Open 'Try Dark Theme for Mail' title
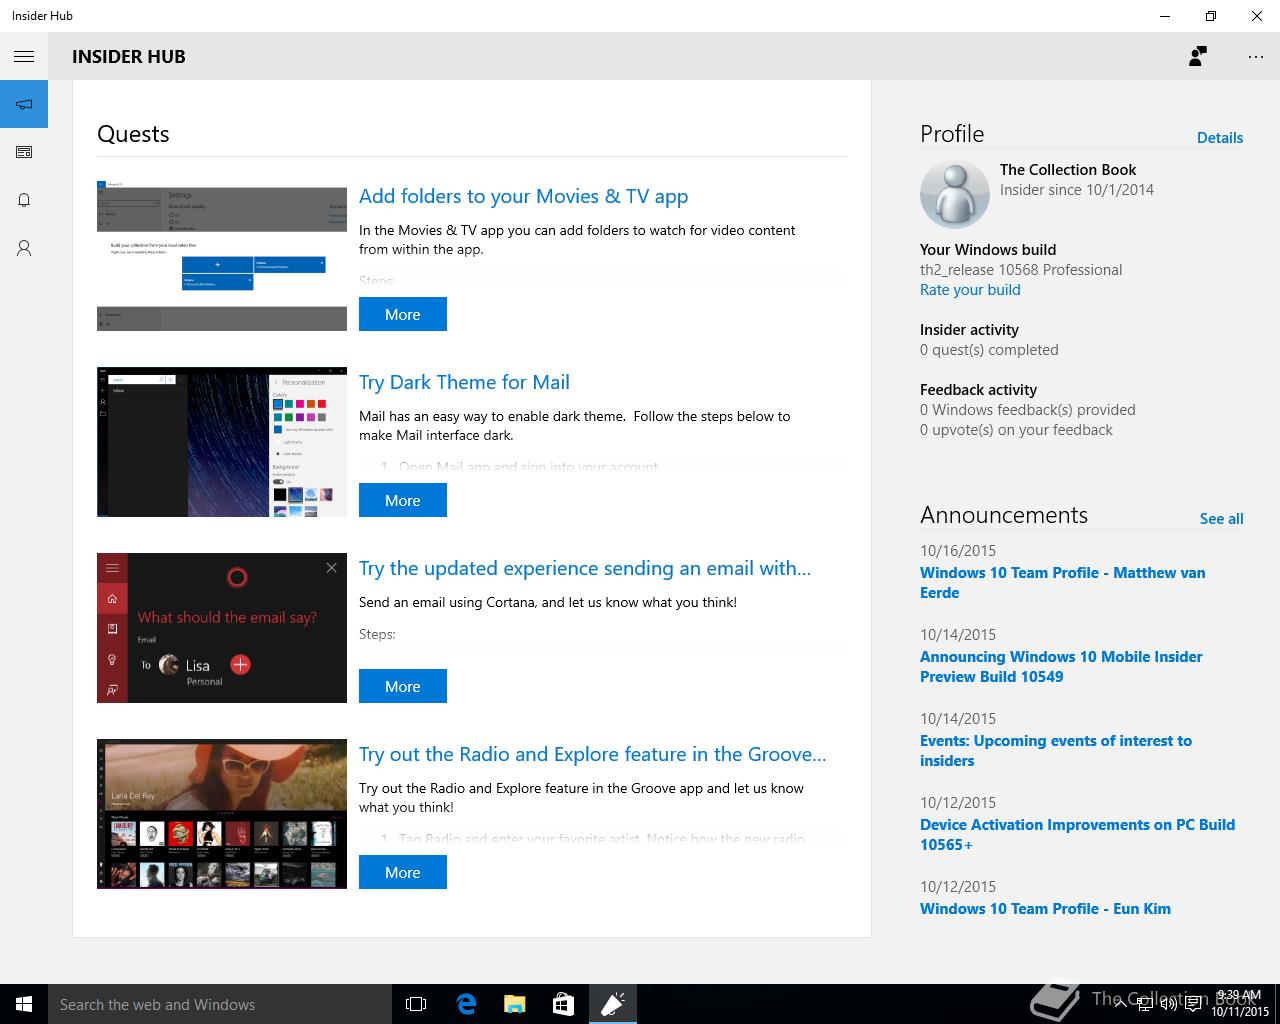Screen dimensions: 1280x1024 (464, 382)
